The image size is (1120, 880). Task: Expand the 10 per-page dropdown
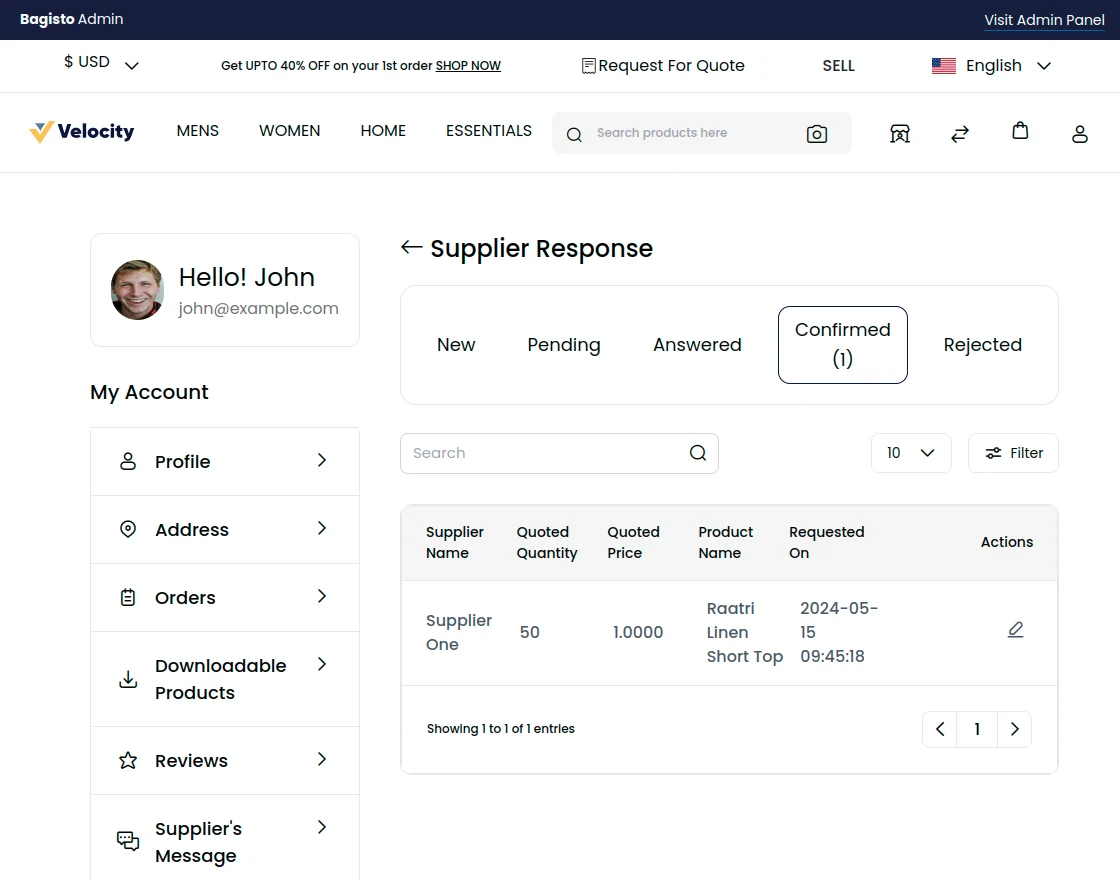[910, 453]
